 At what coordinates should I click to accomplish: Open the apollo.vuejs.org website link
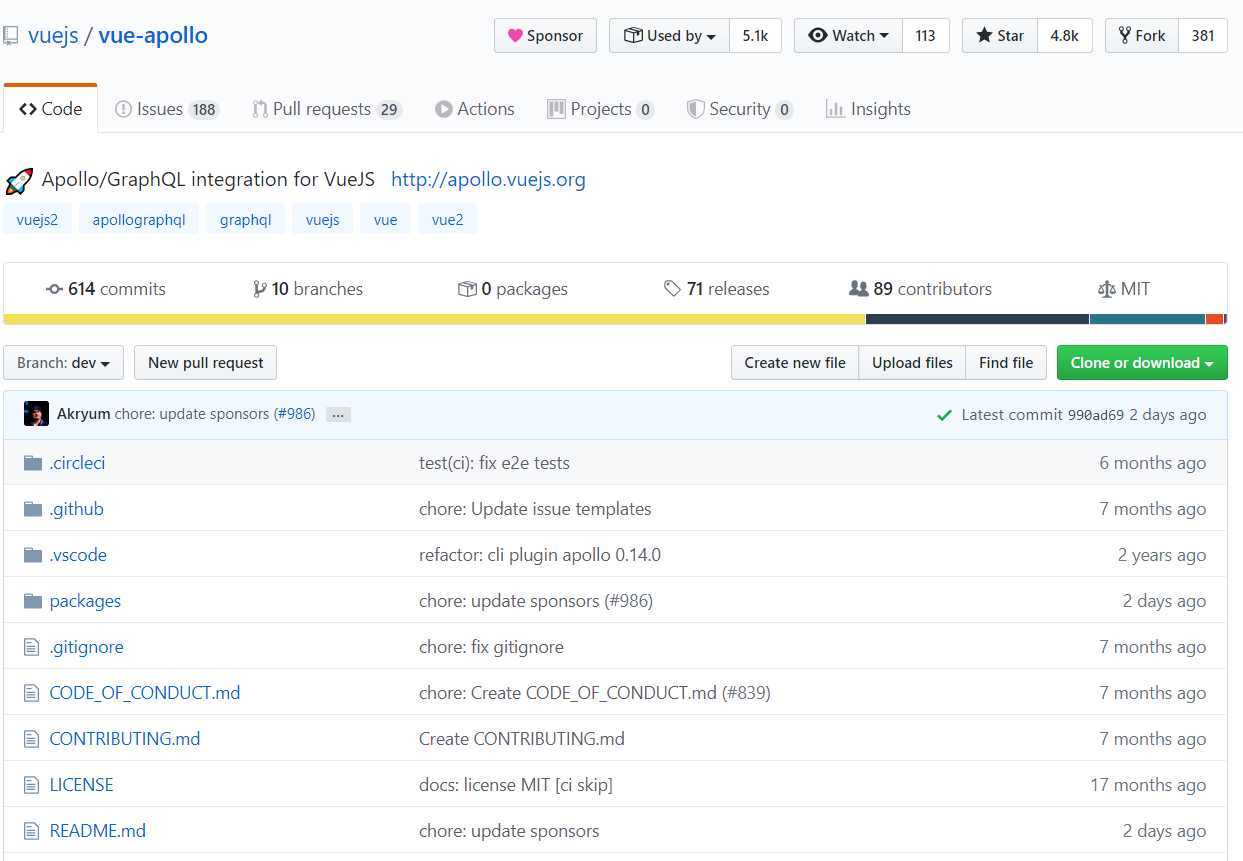tap(488, 180)
